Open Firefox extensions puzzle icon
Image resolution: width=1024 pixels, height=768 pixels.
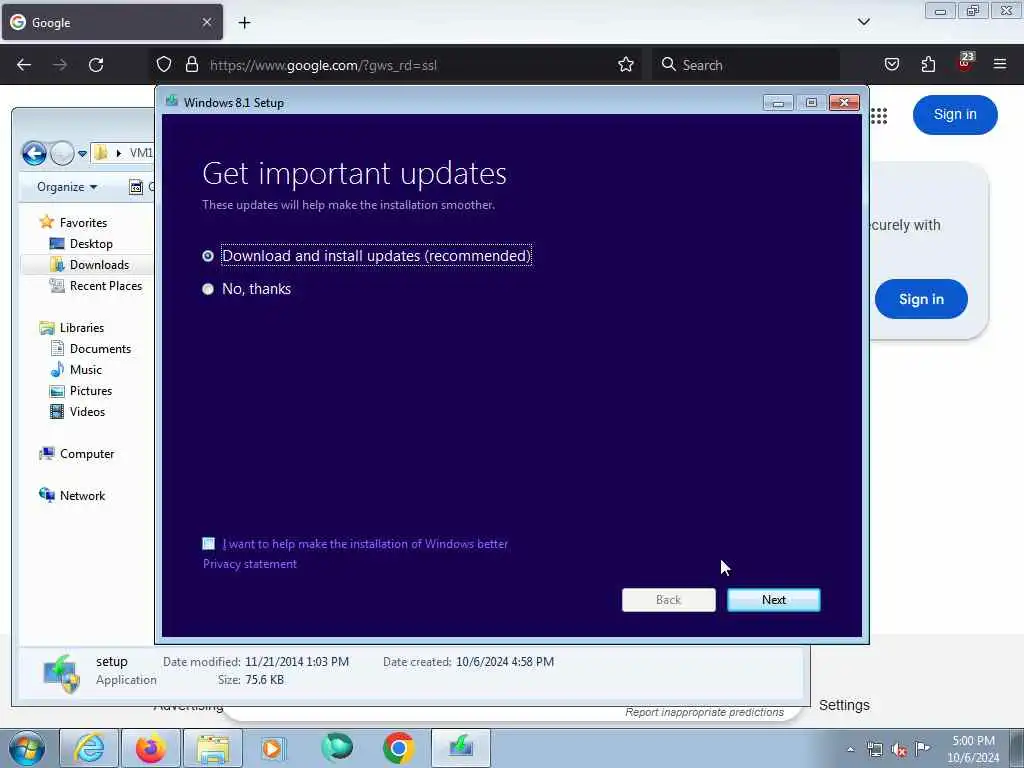click(928, 65)
